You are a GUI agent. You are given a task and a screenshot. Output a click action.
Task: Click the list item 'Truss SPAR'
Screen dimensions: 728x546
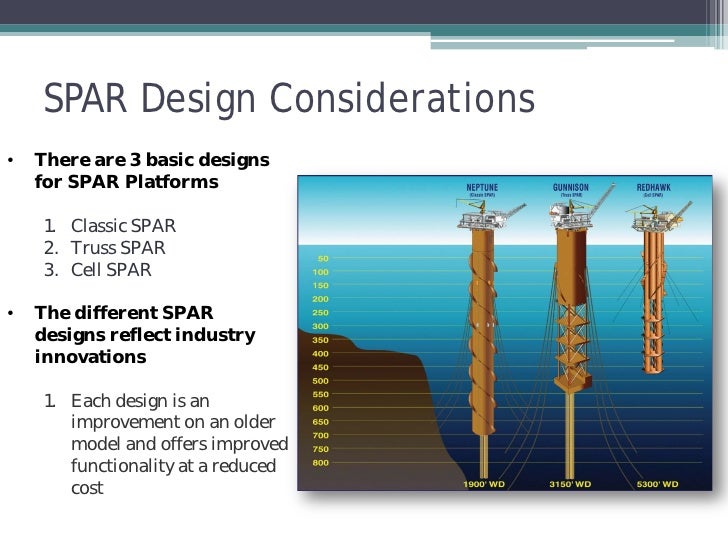(118, 247)
